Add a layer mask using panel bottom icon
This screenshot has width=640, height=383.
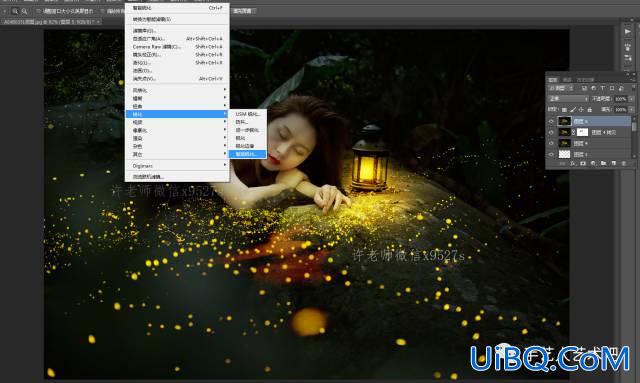(583, 163)
